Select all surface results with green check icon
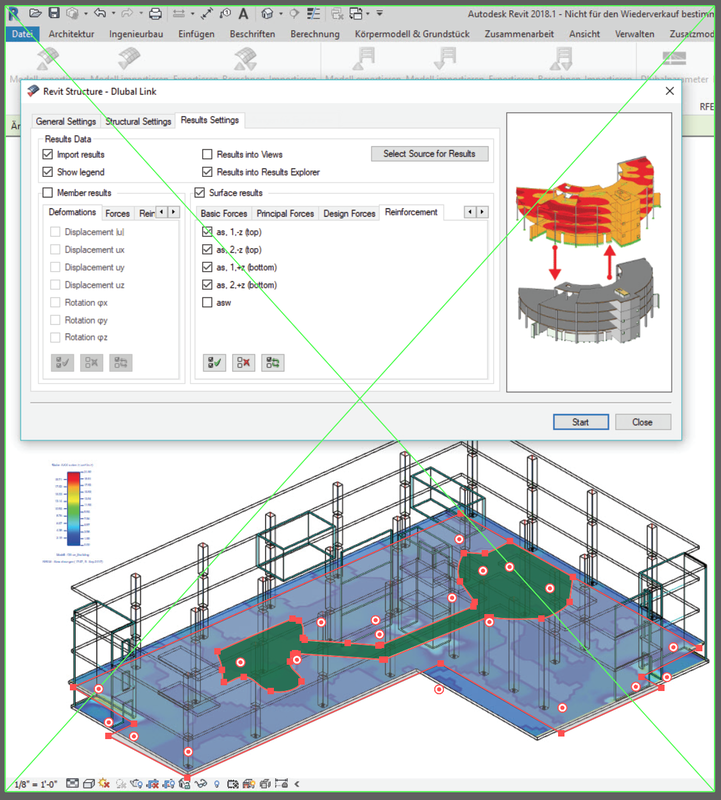This screenshot has width=721, height=800. (215, 363)
